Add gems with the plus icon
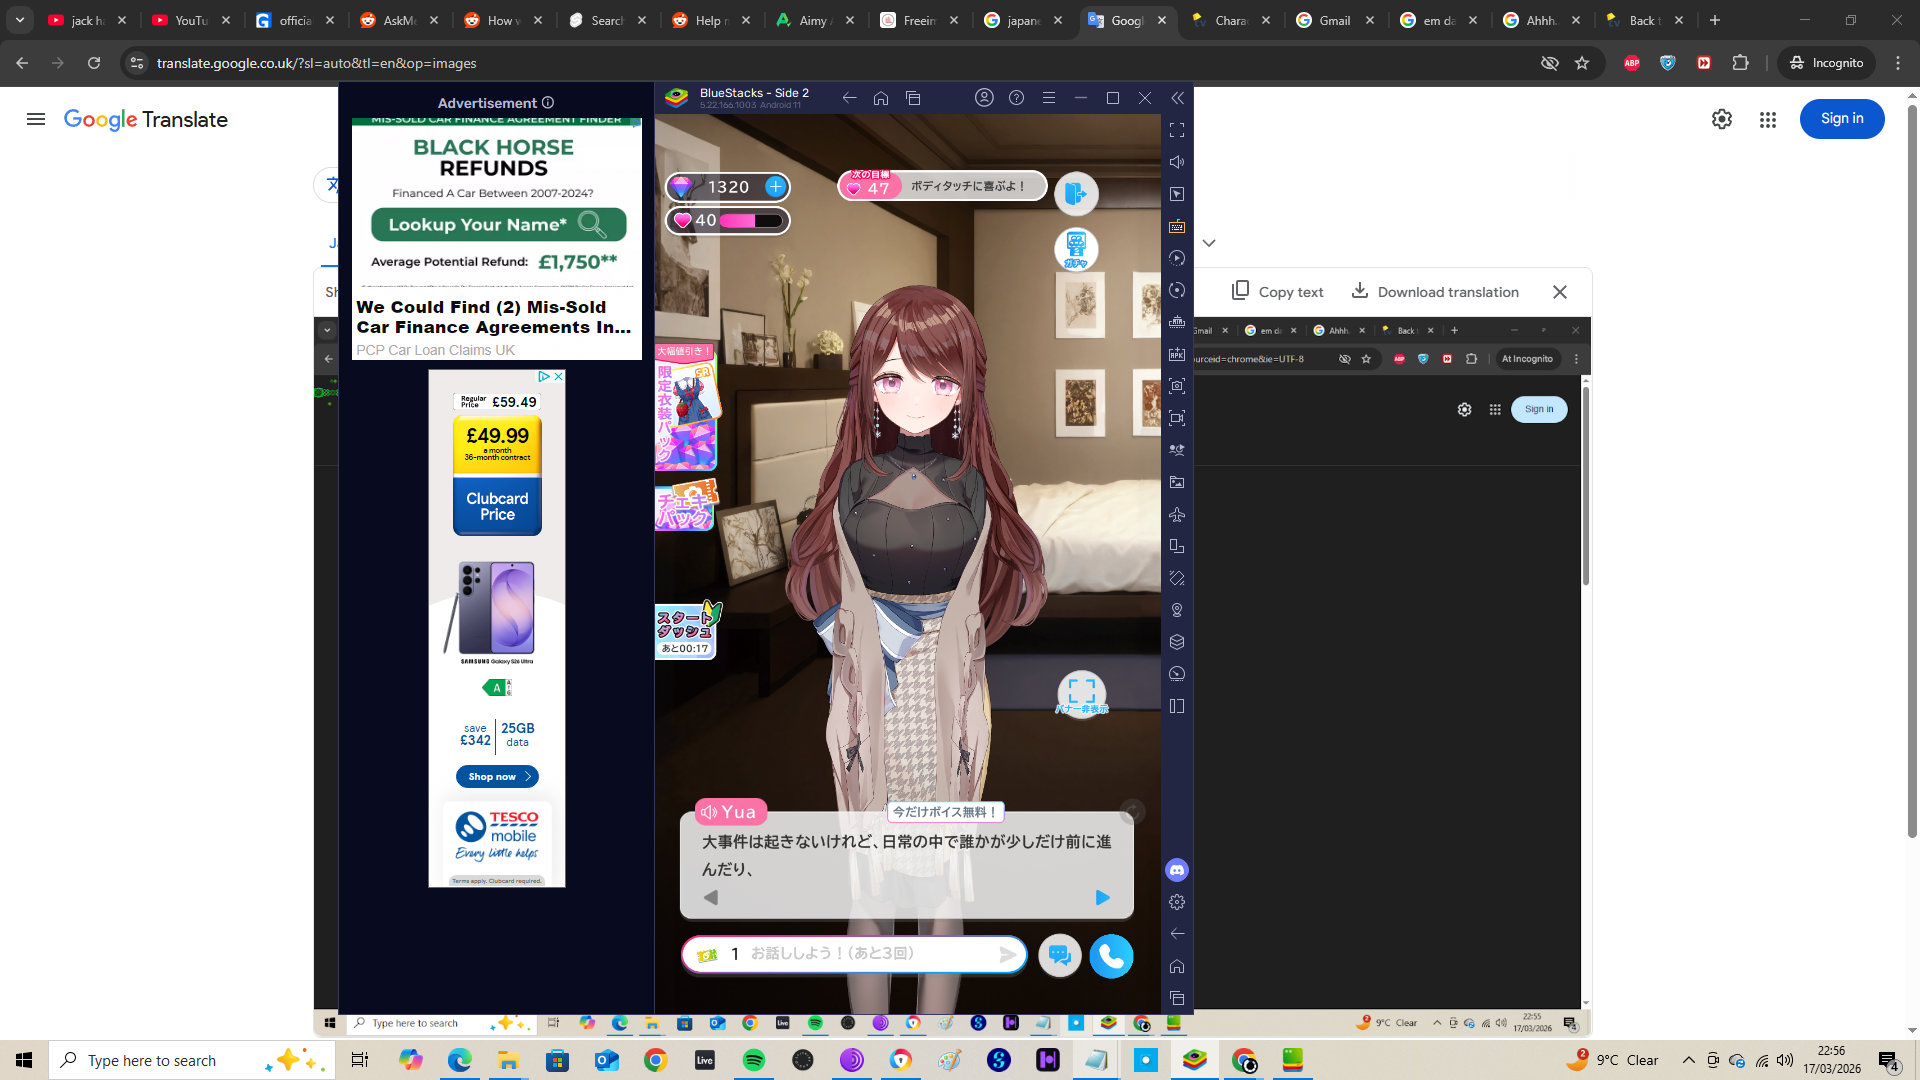This screenshot has height=1080, width=1920. (775, 187)
